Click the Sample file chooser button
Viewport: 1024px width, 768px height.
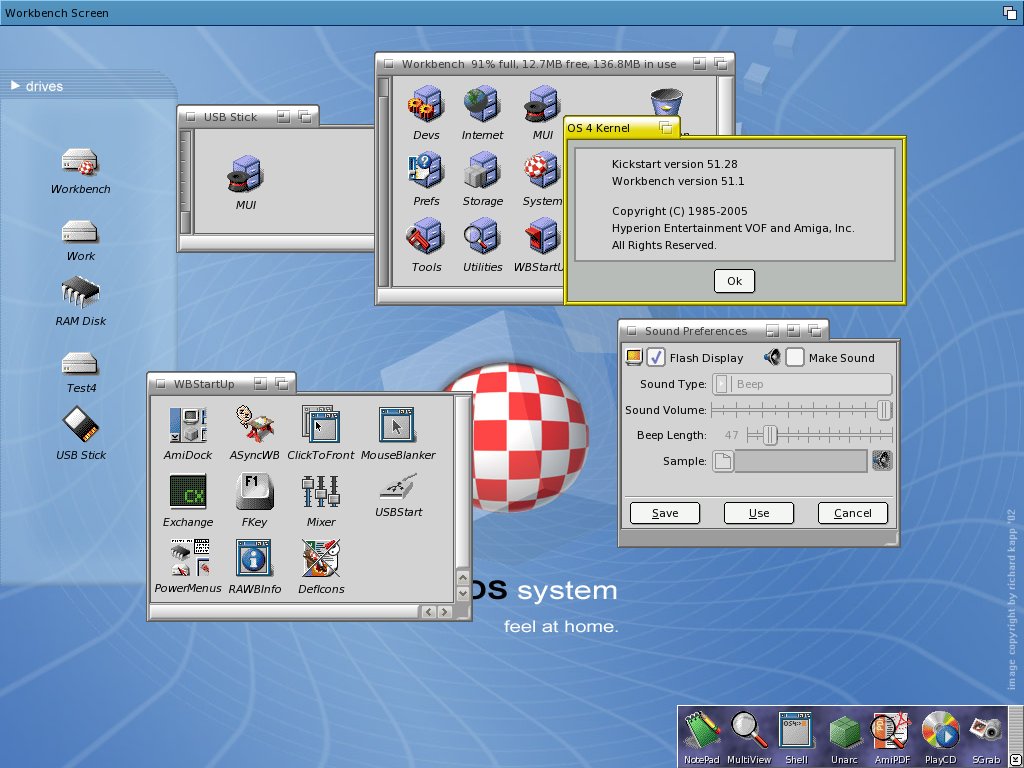coord(722,461)
